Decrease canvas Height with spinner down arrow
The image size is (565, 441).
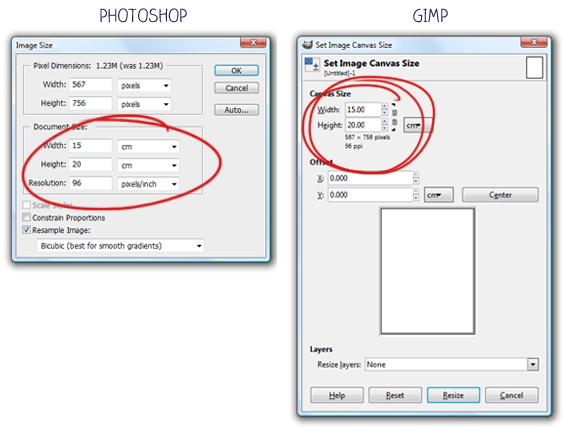click(x=385, y=128)
